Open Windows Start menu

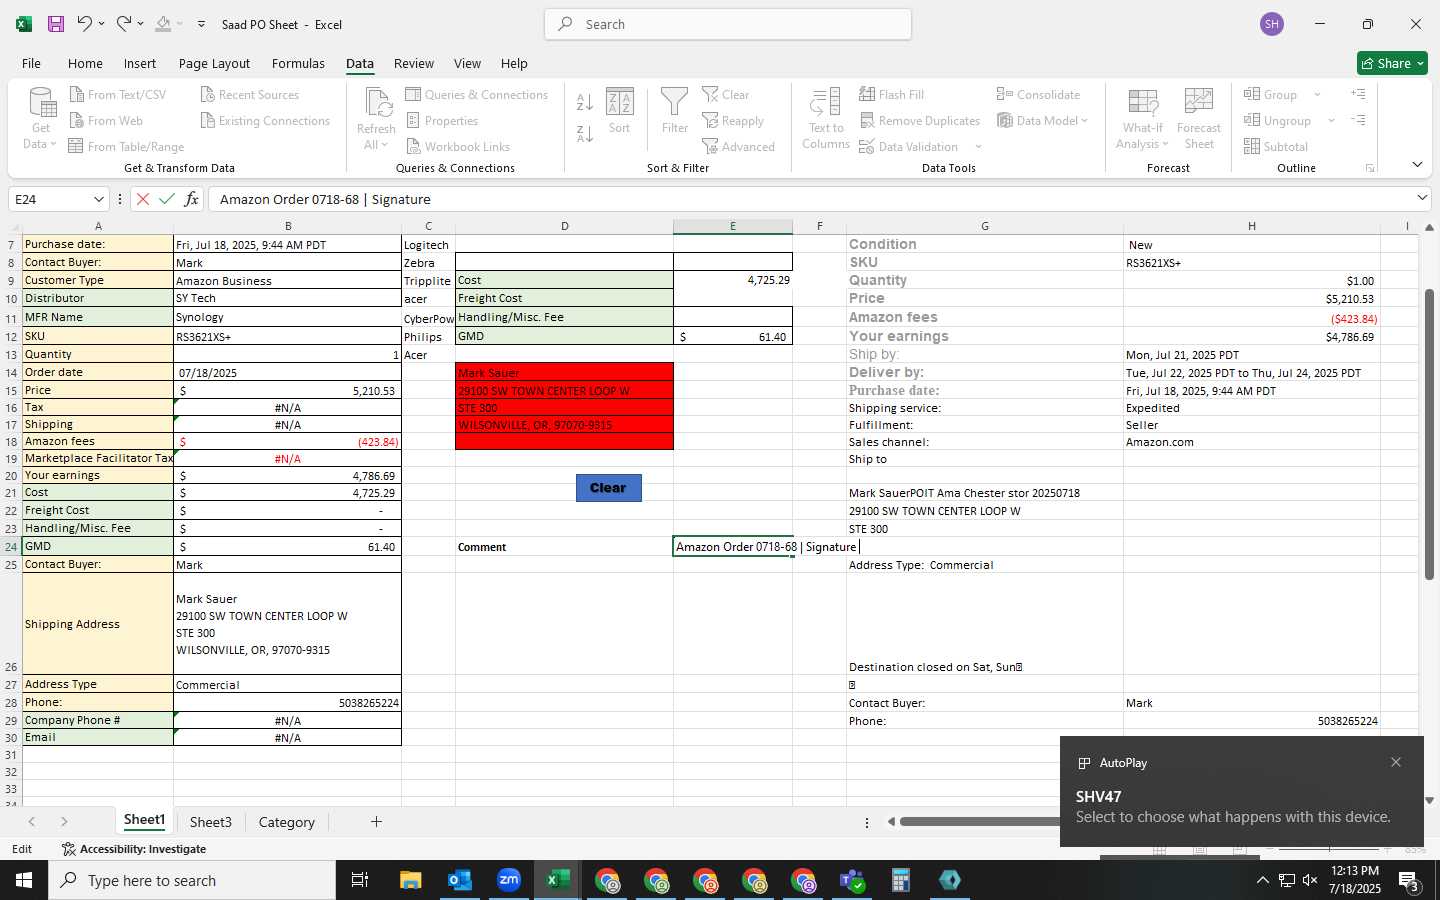point(24,880)
